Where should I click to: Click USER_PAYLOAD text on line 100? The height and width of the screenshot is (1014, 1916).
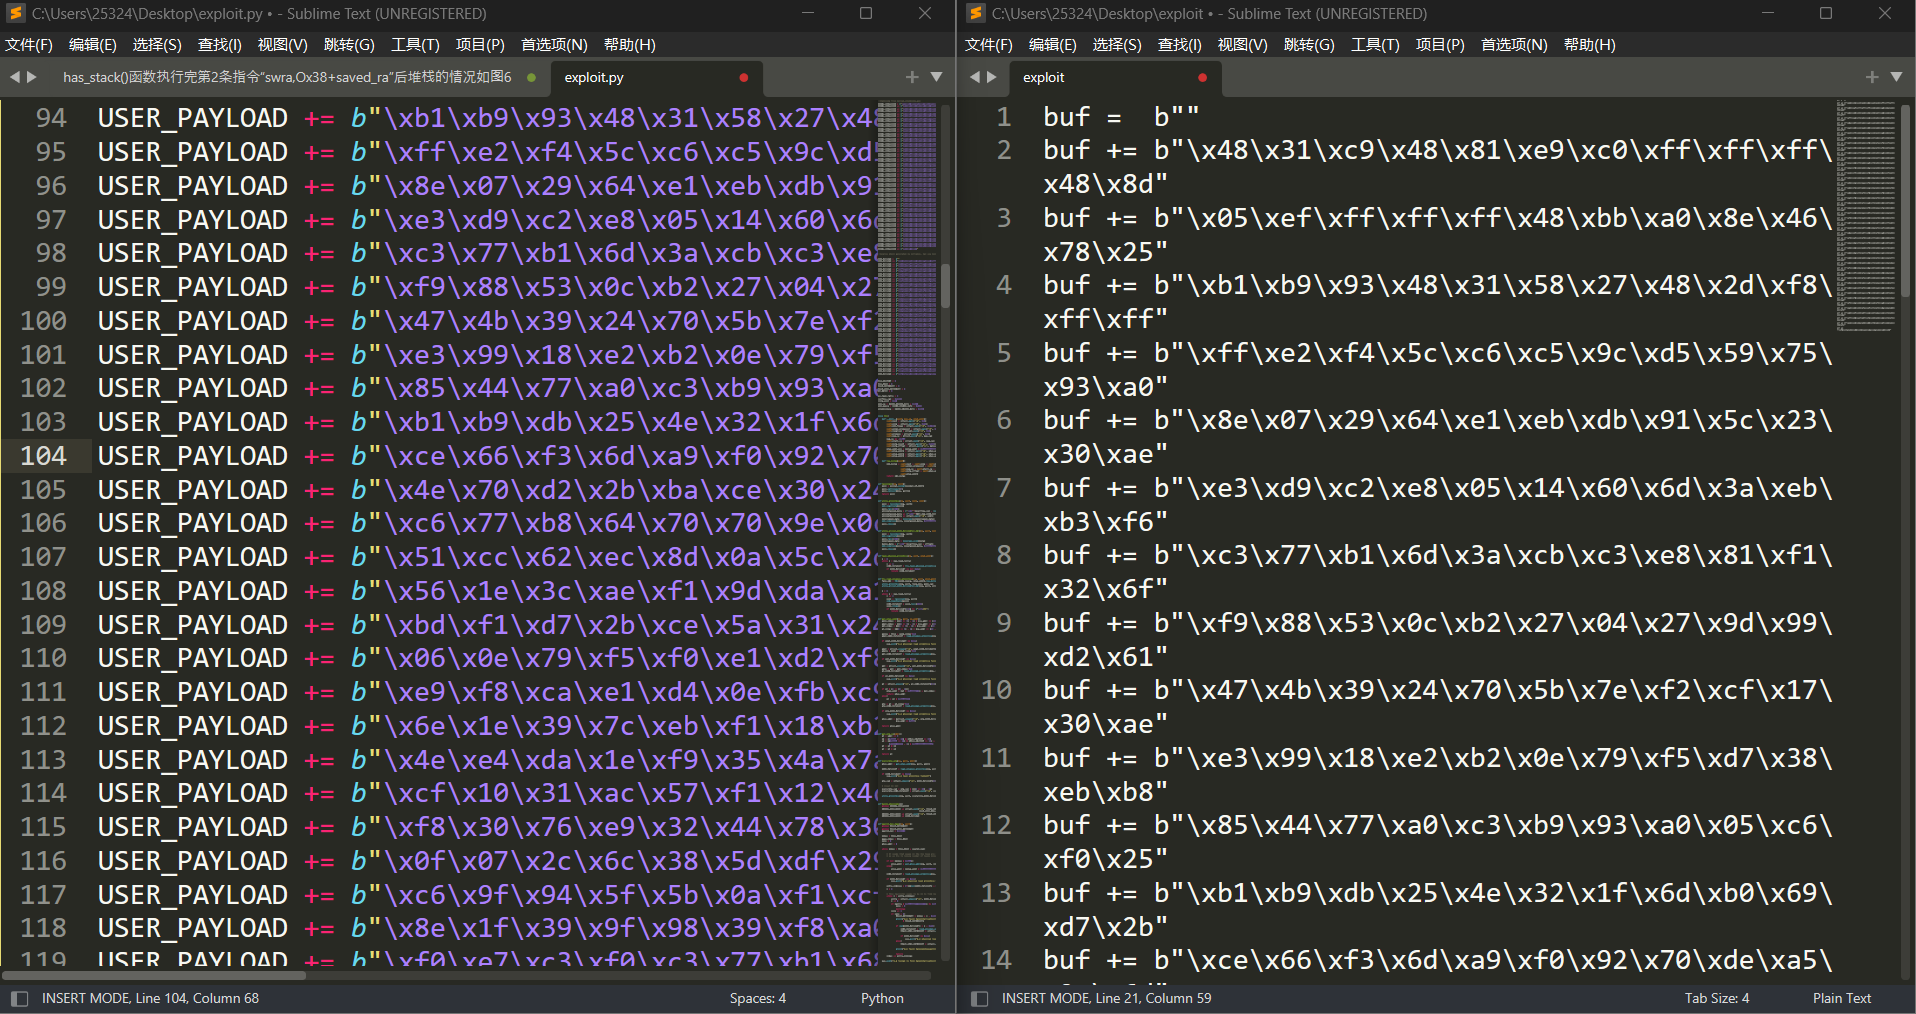193,321
